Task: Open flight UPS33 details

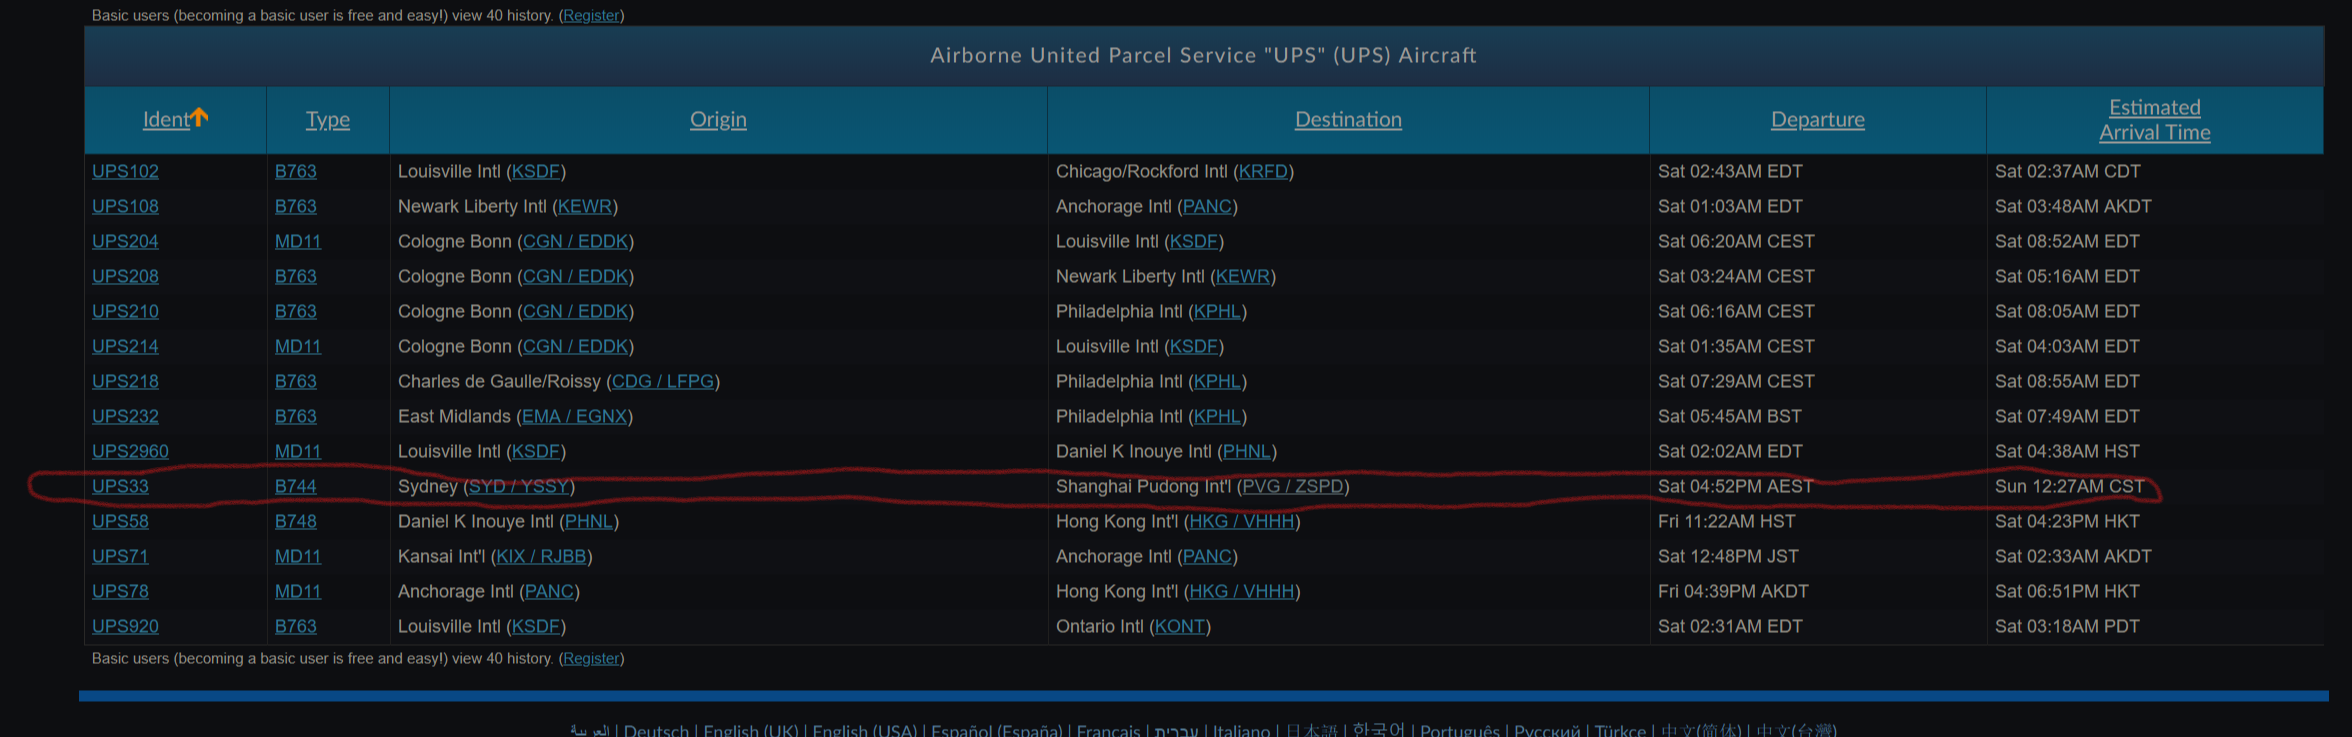Action: (120, 486)
